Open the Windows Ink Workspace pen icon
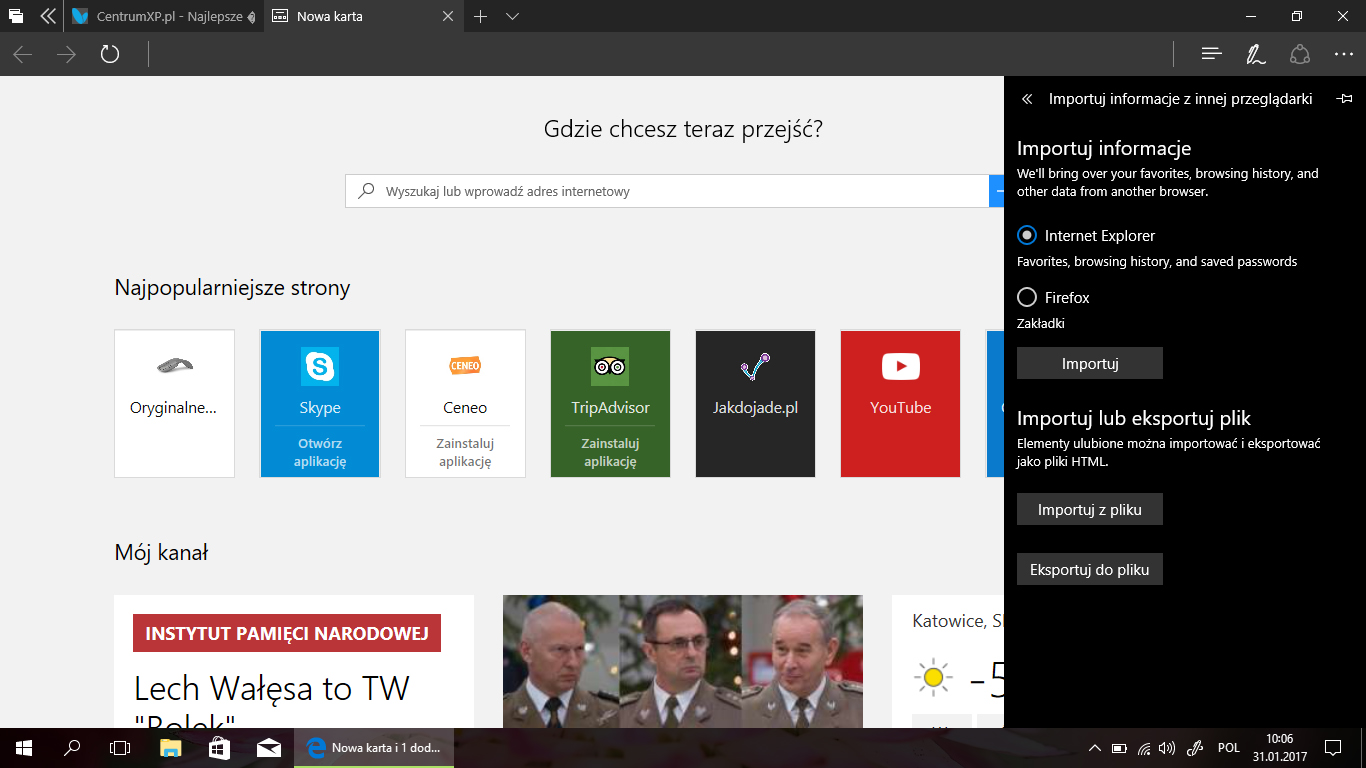1366x768 pixels. click(x=1194, y=748)
